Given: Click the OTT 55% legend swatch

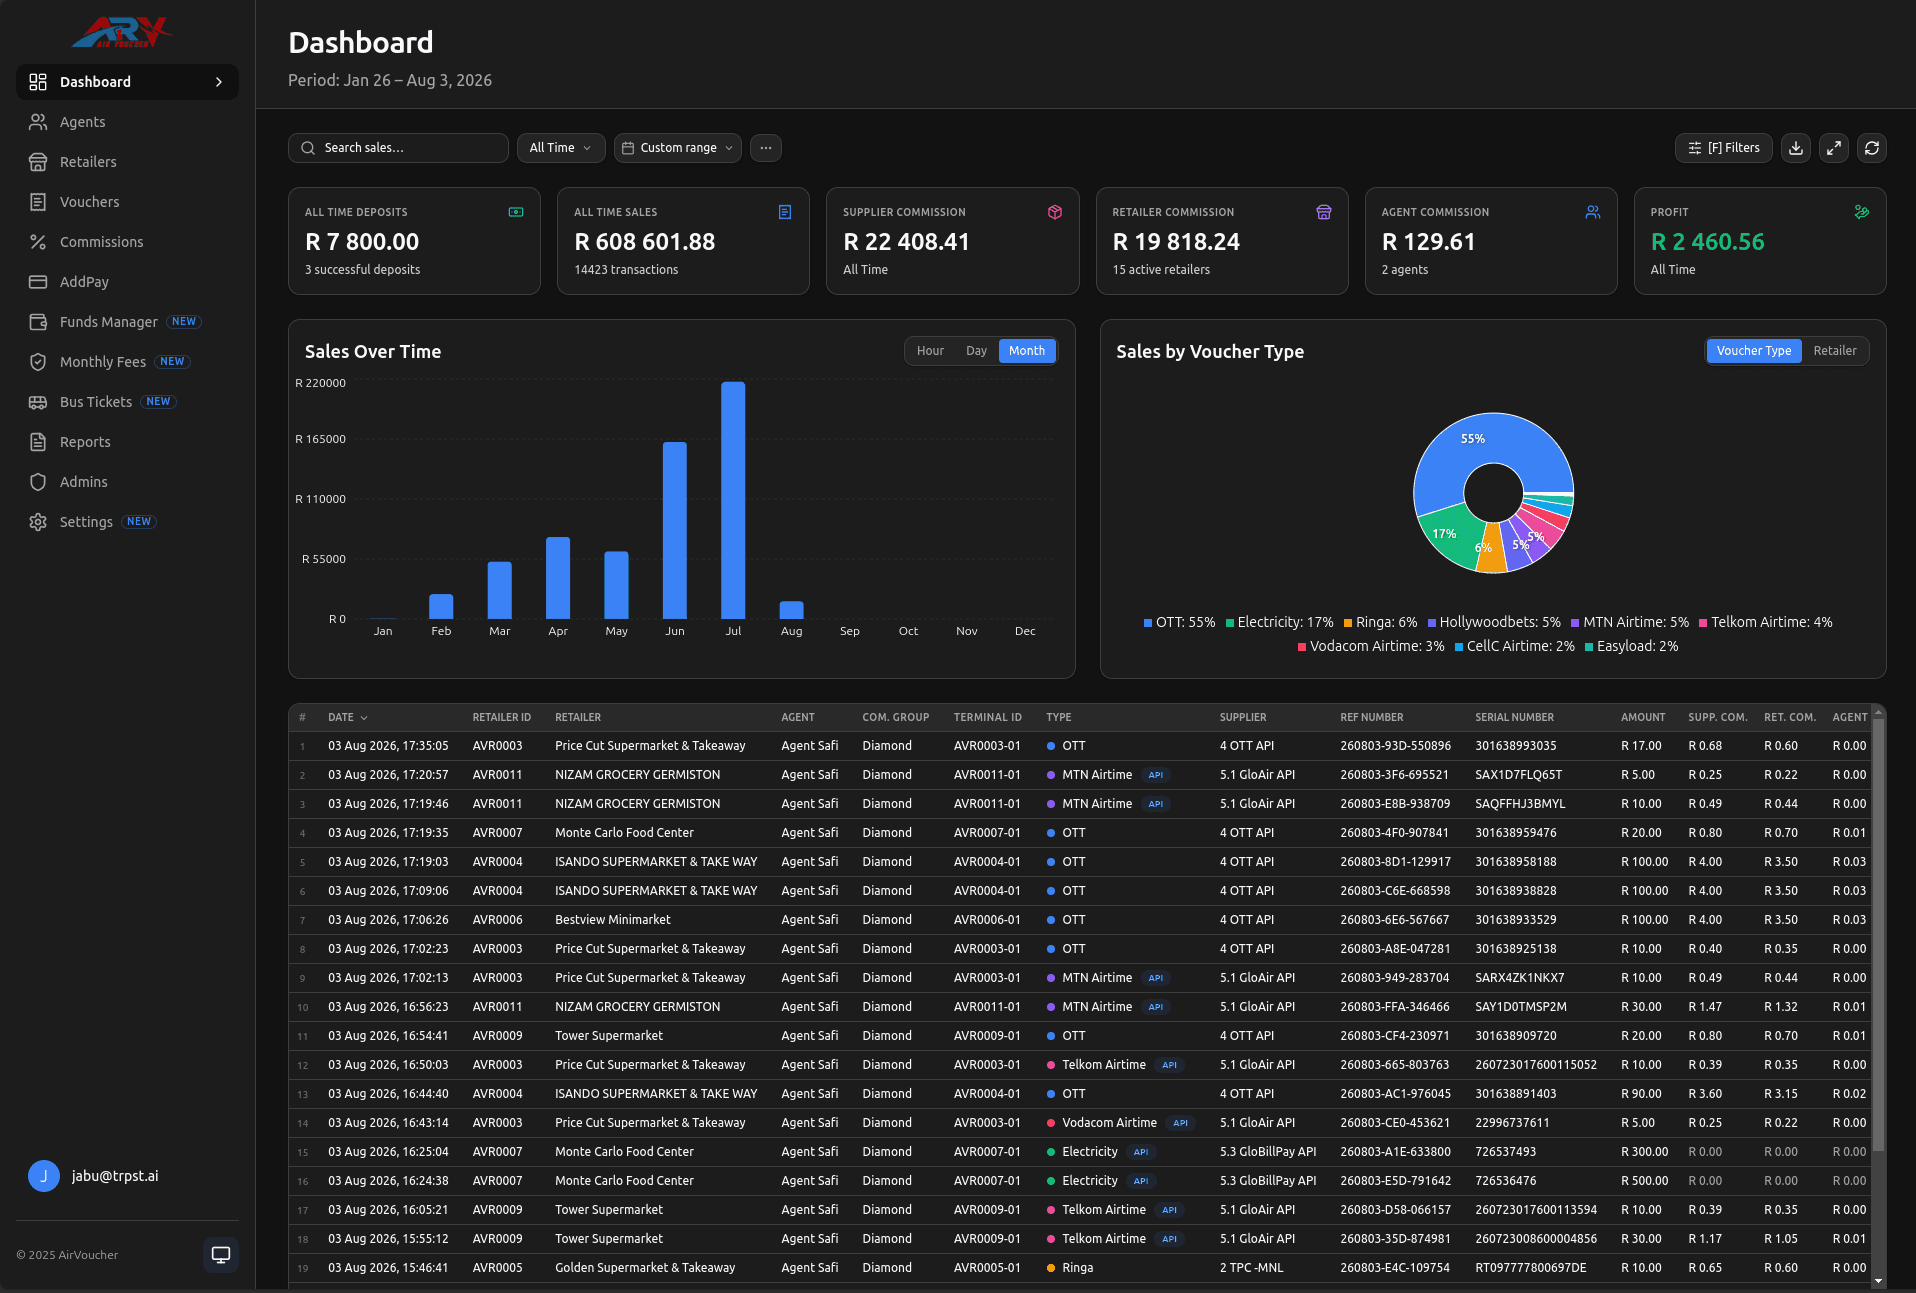Looking at the screenshot, I should click(x=1148, y=623).
